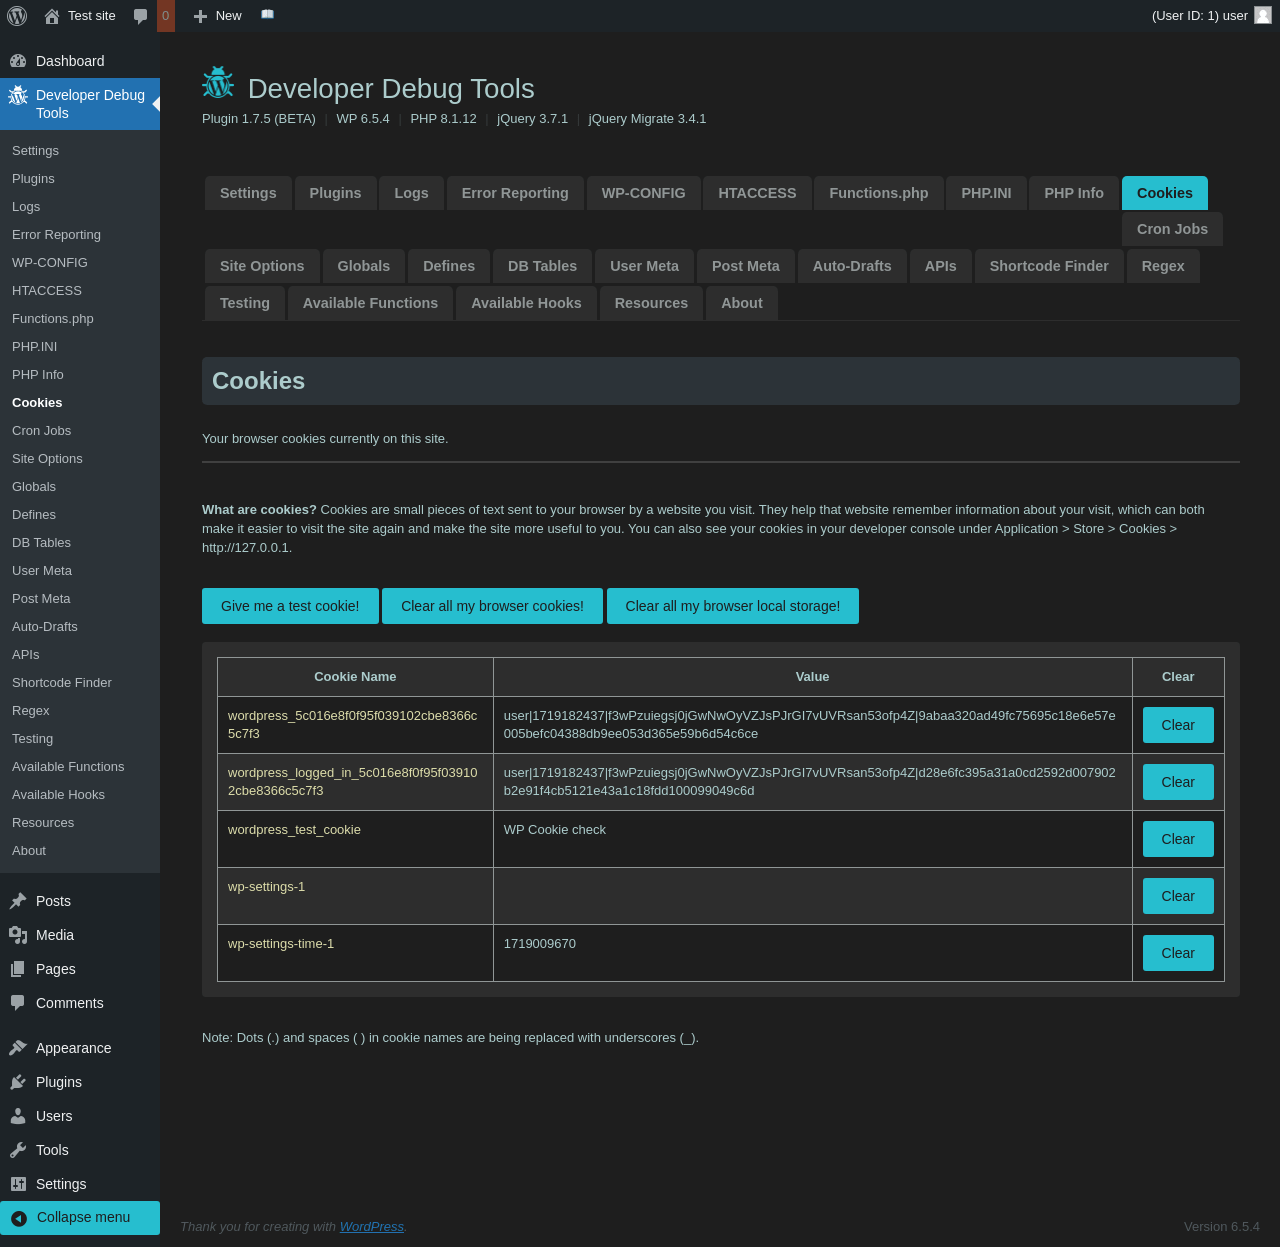Viewport: 1280px width, 1247px height.
Task: Open Appearance via paintbrush icon
Action: click(18, 1048)
